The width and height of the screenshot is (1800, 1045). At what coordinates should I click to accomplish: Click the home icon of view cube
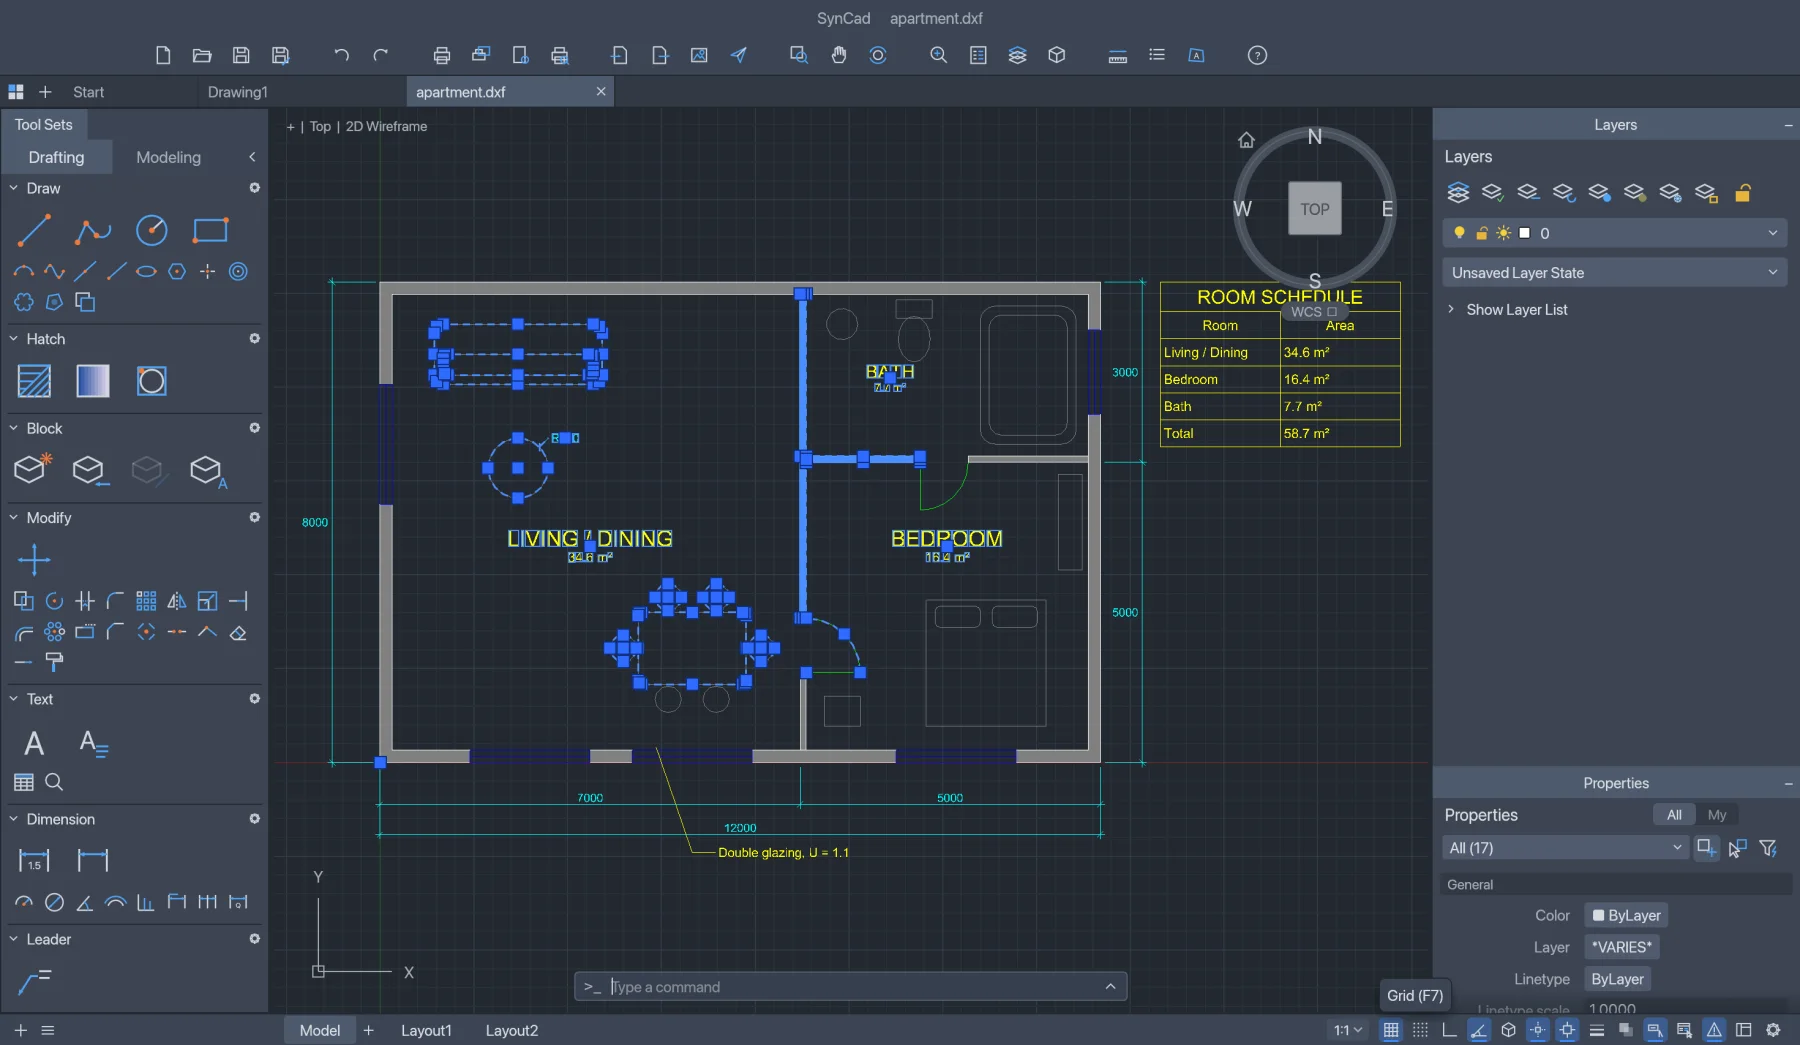[1246, 140]
